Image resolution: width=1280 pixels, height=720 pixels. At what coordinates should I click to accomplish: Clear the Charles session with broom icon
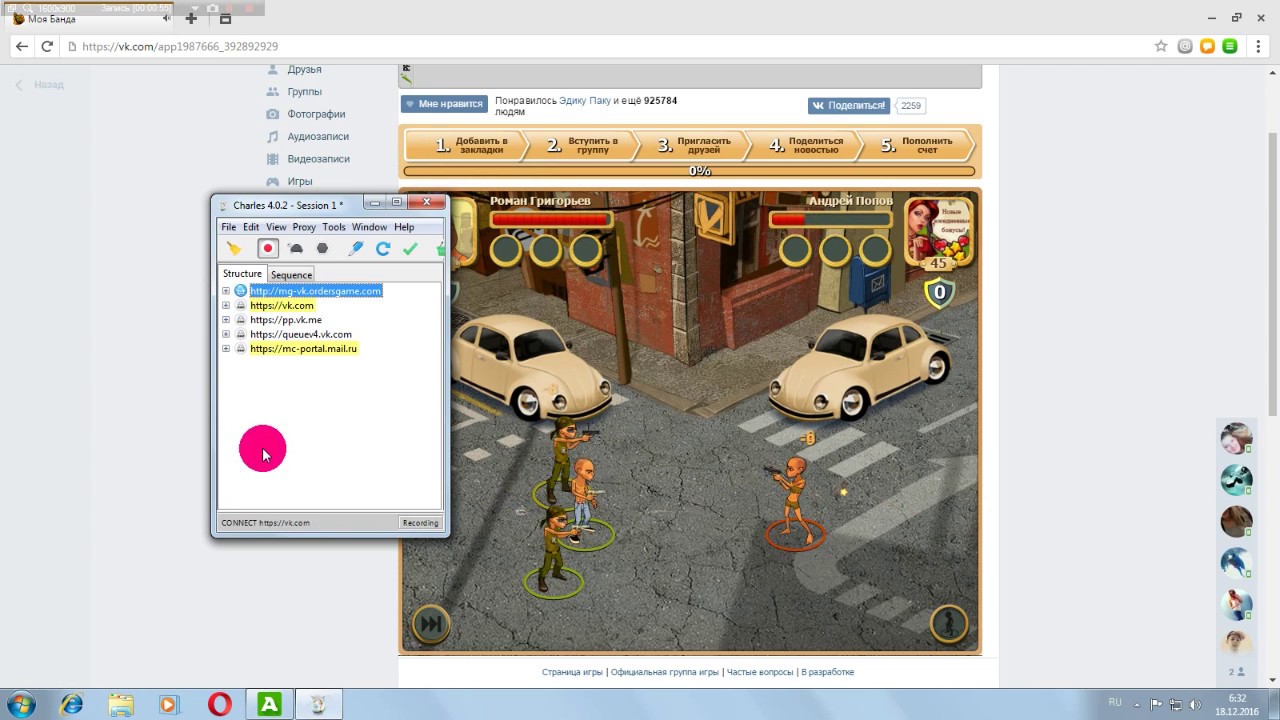click(x=234, y=249)
